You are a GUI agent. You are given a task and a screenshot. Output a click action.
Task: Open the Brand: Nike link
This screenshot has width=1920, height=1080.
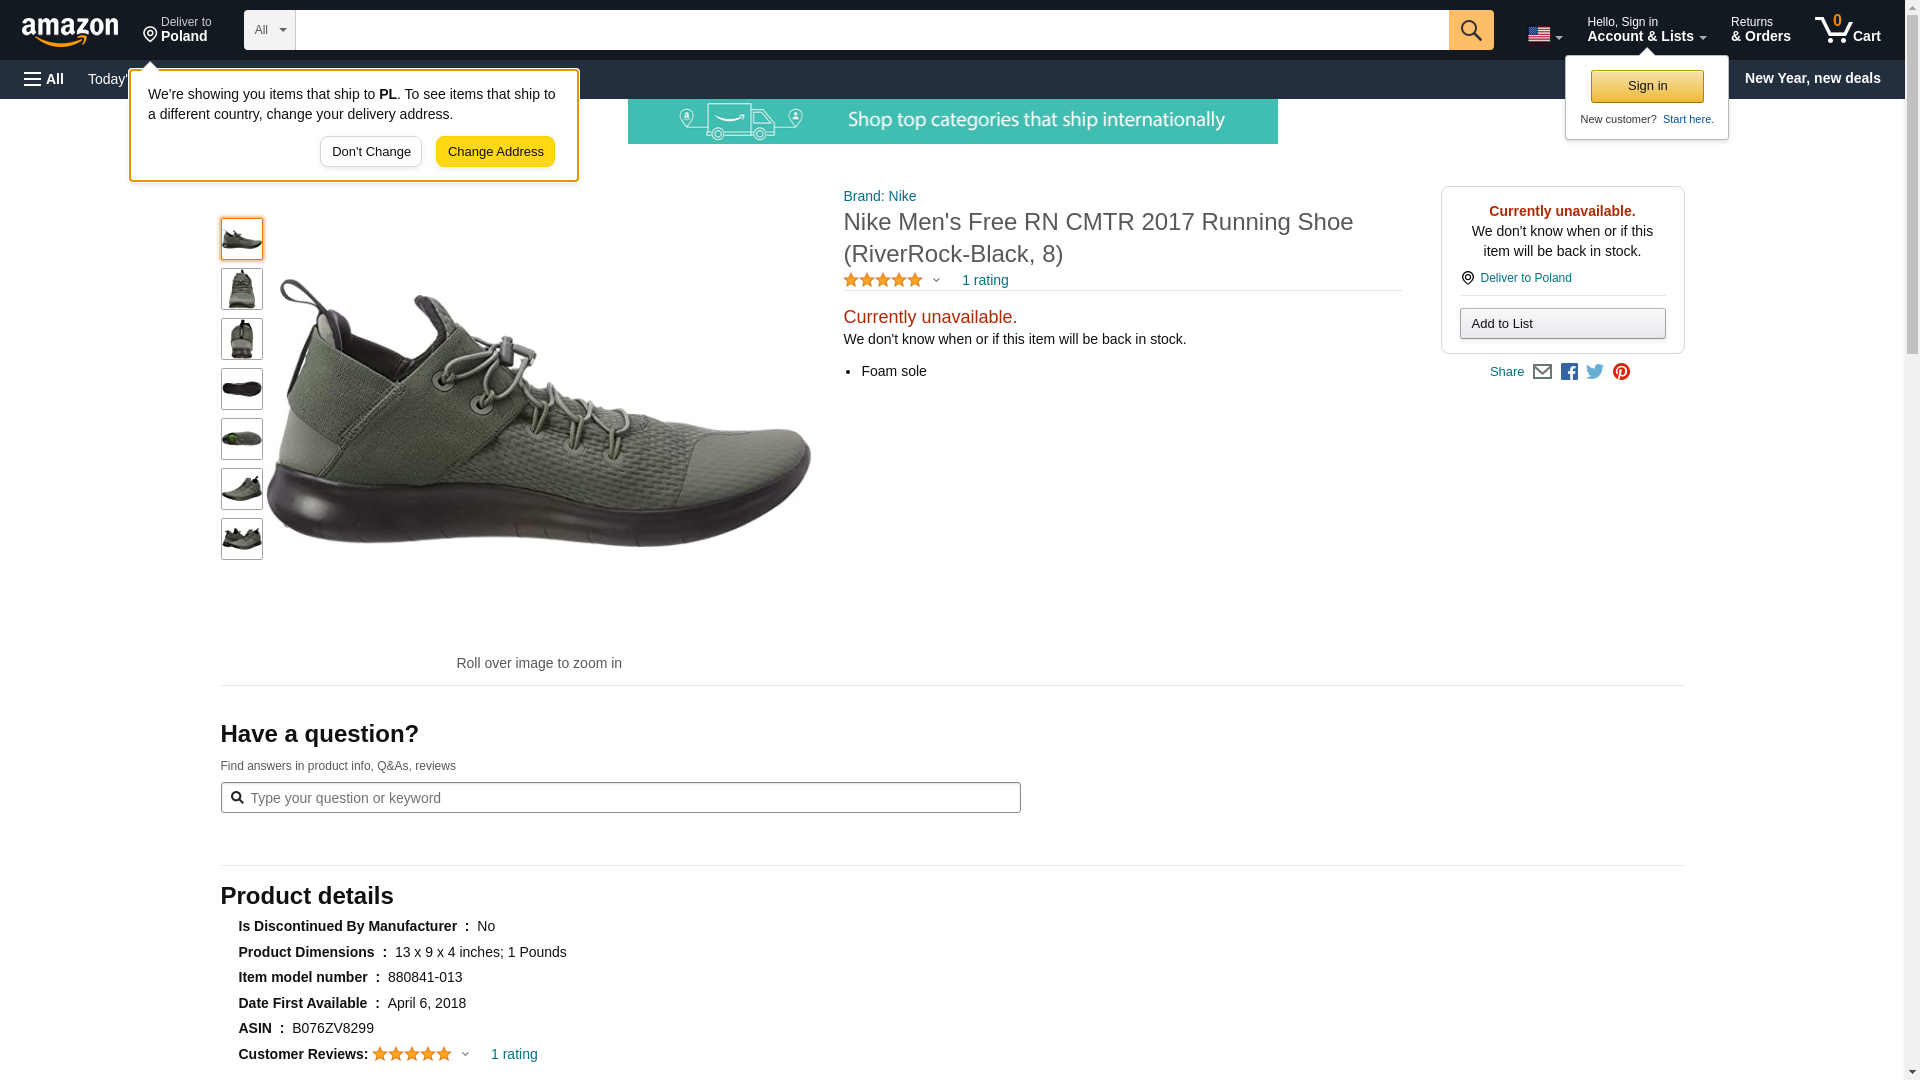pos(879,196)
